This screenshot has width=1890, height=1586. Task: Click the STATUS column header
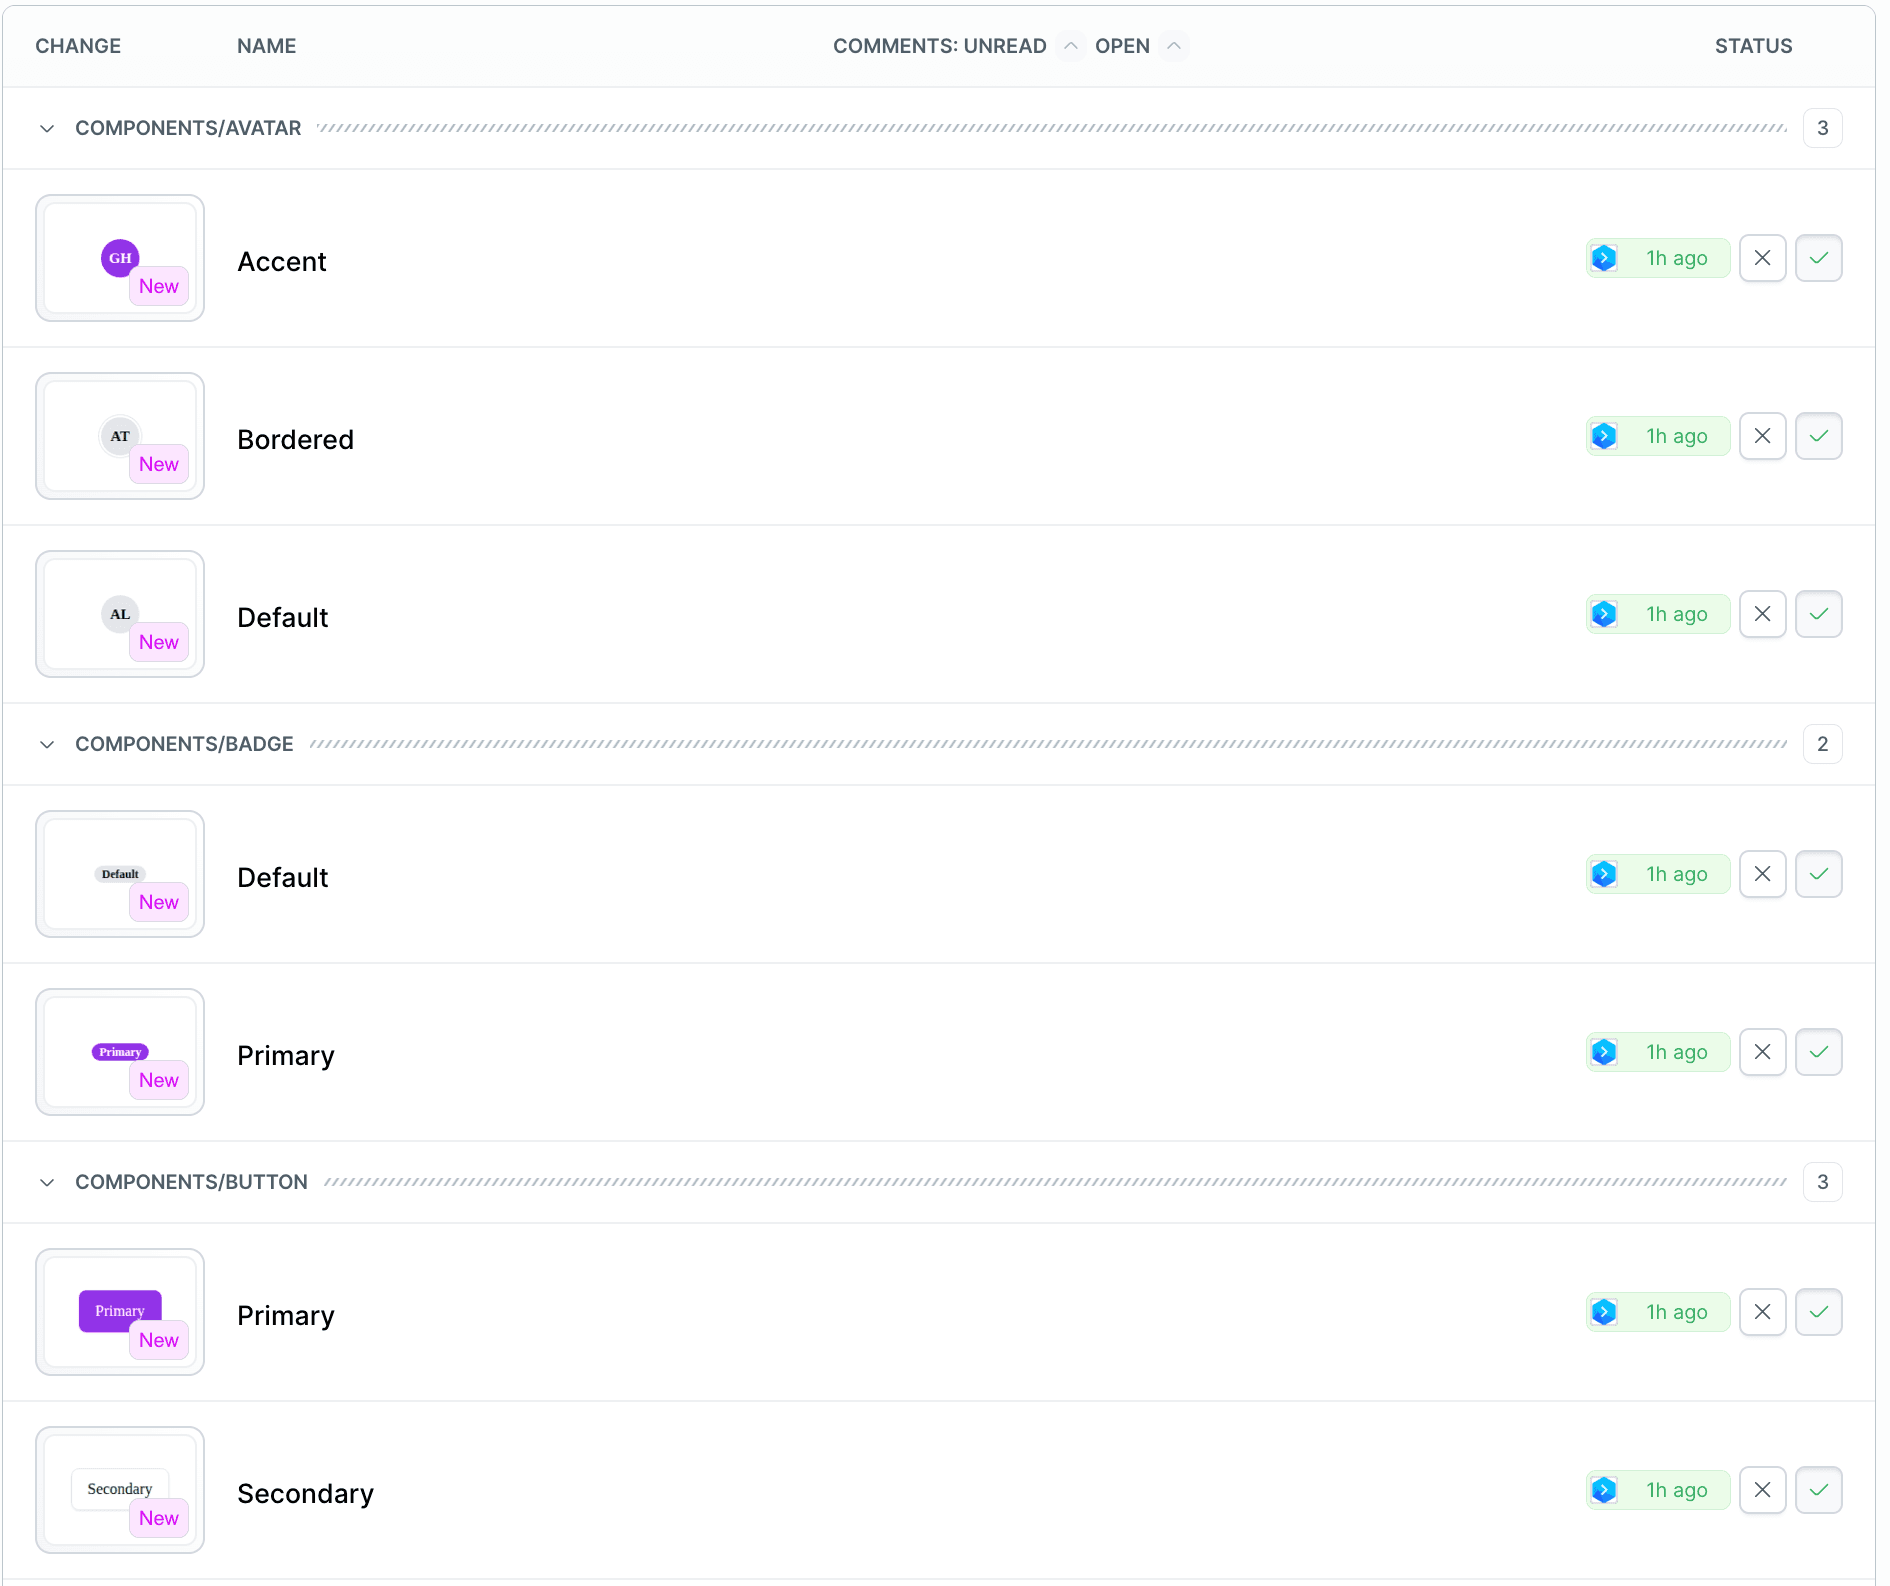click(1753, 46)
